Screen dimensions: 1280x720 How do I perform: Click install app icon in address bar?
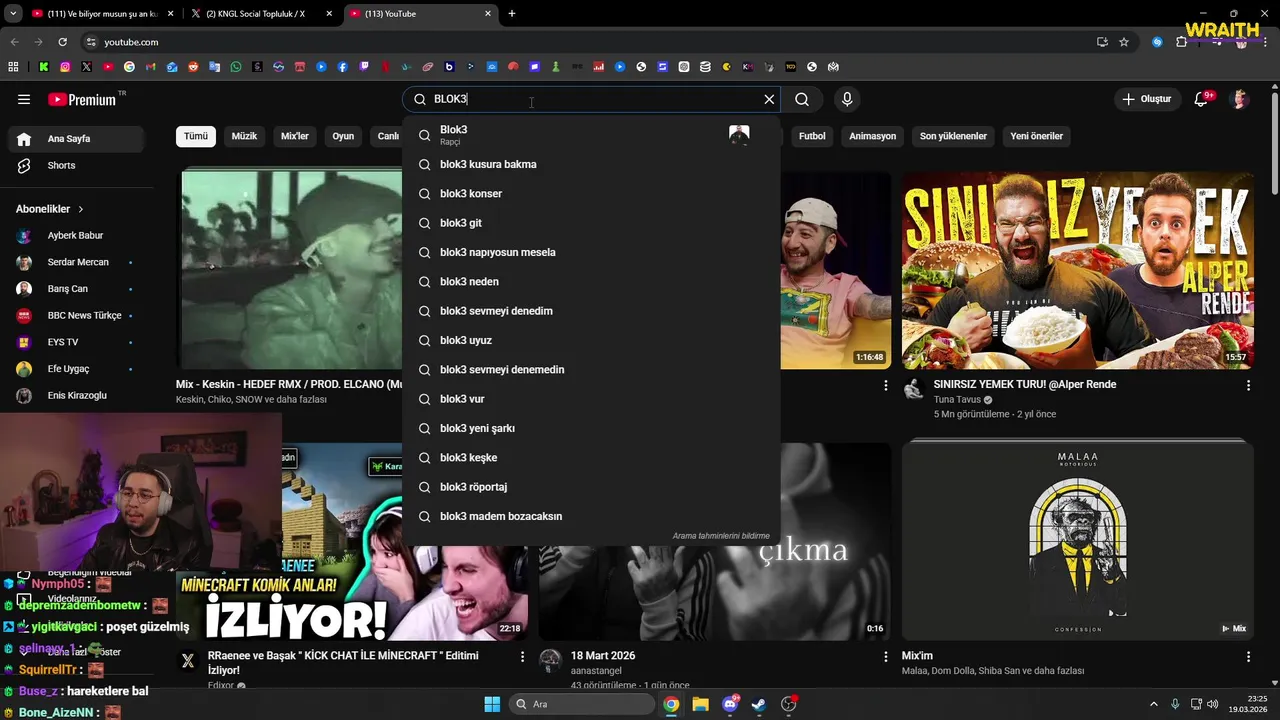pos(1102,42)
